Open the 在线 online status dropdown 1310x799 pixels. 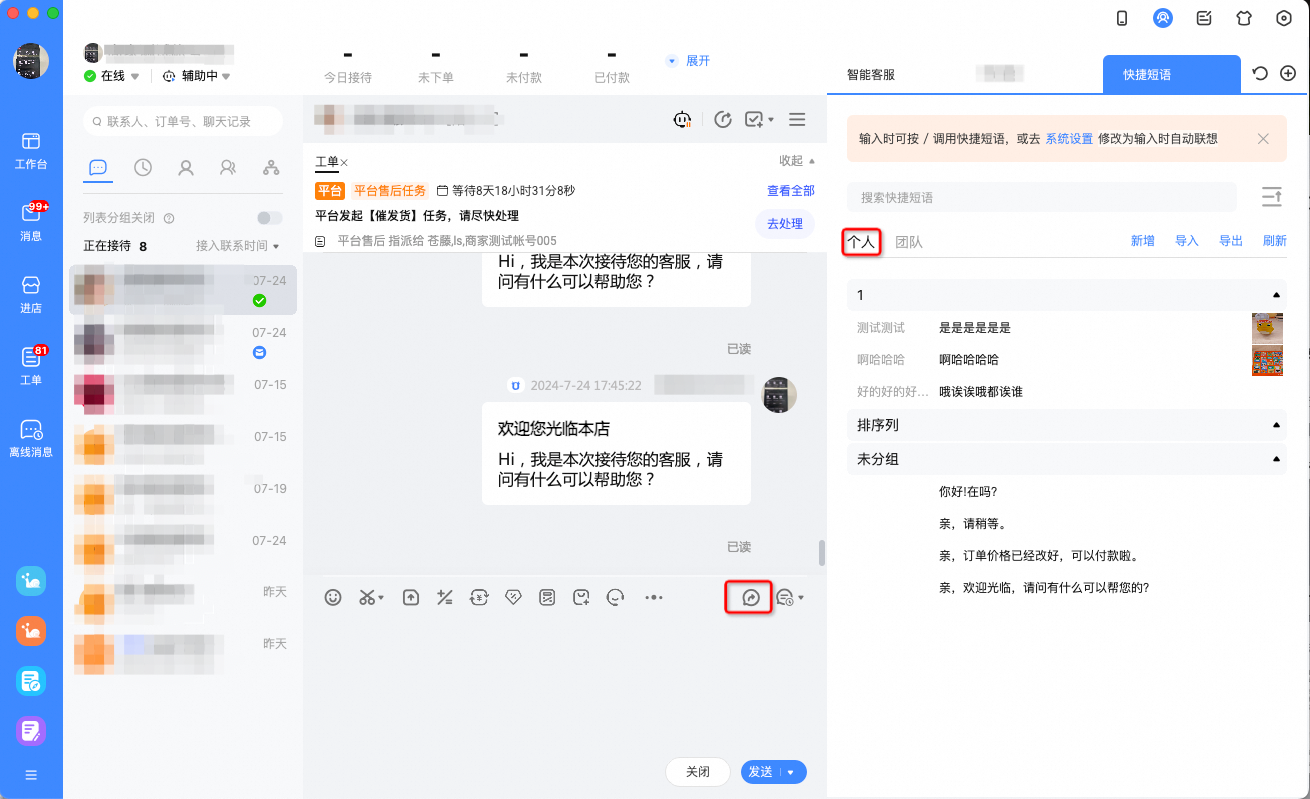(112, 76)
